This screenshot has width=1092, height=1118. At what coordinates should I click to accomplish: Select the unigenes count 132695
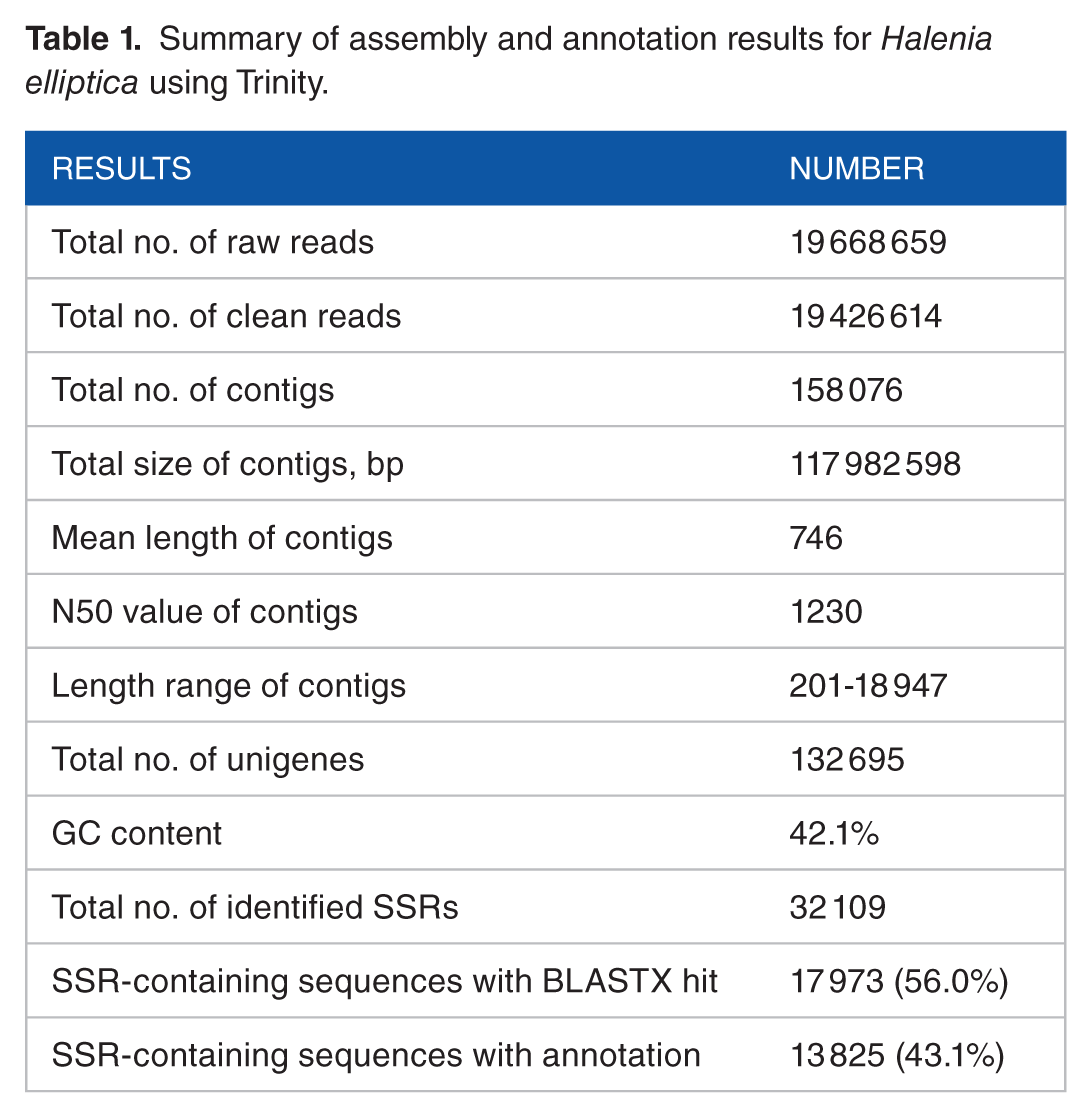pyautogui.click(x=847, y=759)
